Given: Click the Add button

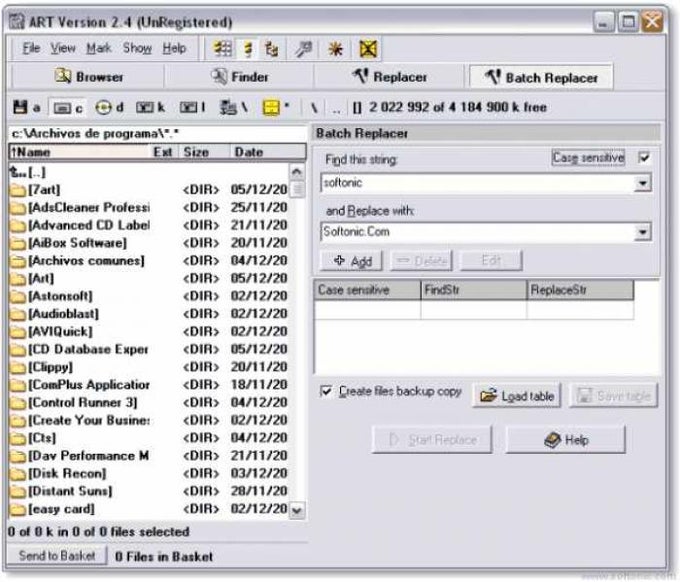Looking at the screenshot, I should [352, 261].
